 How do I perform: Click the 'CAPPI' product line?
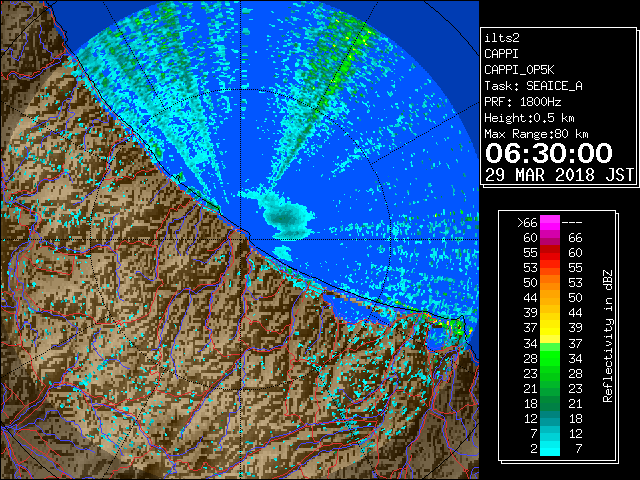pyautogui.click(x=501, y=54)
